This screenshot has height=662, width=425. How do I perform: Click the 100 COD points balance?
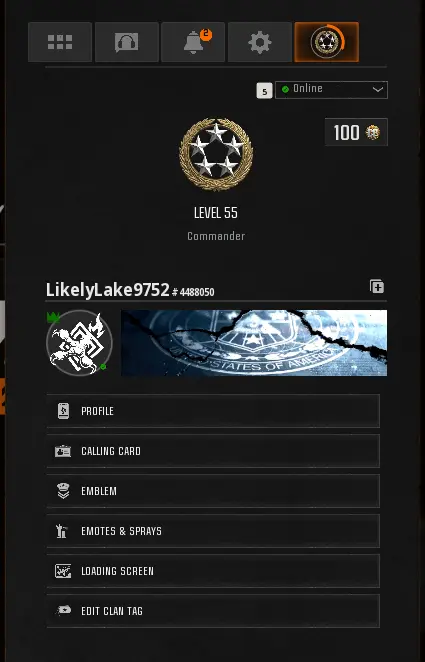point(356,133)
